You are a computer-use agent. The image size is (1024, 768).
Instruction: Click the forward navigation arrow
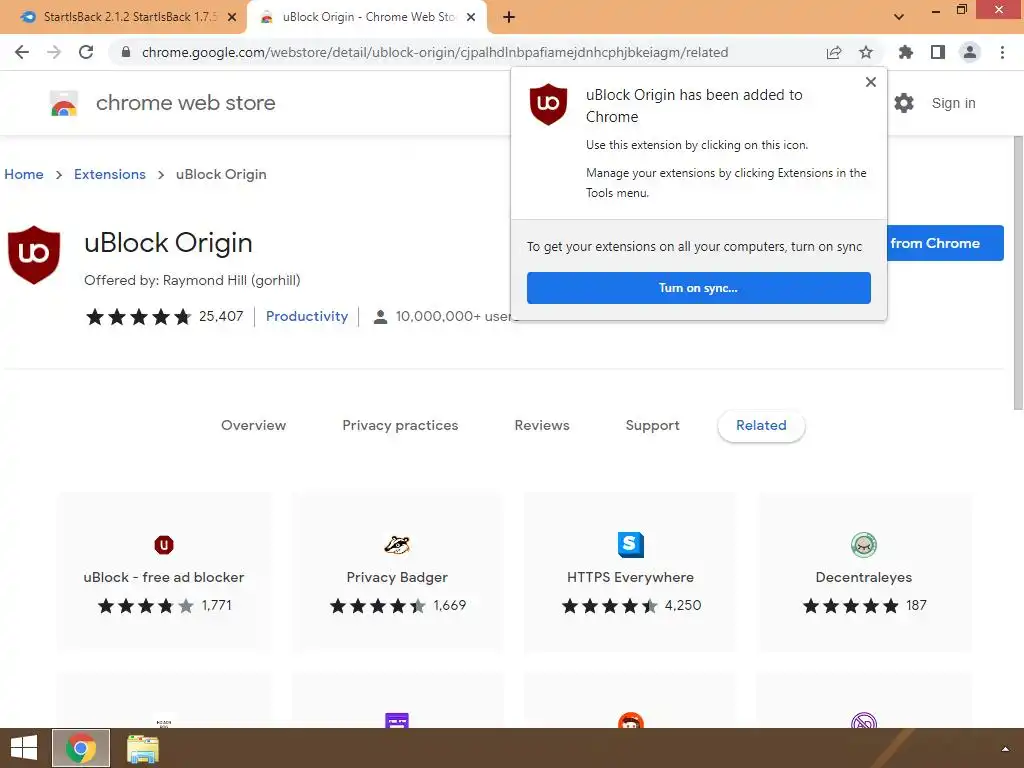54,52
